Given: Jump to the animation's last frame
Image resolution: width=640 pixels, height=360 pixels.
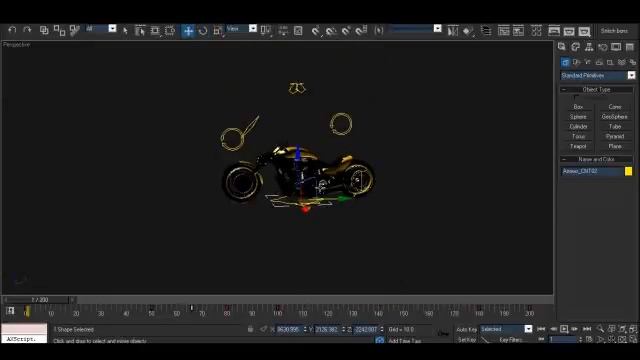Looking at the screenshot, I should click(x=587, y=329).
